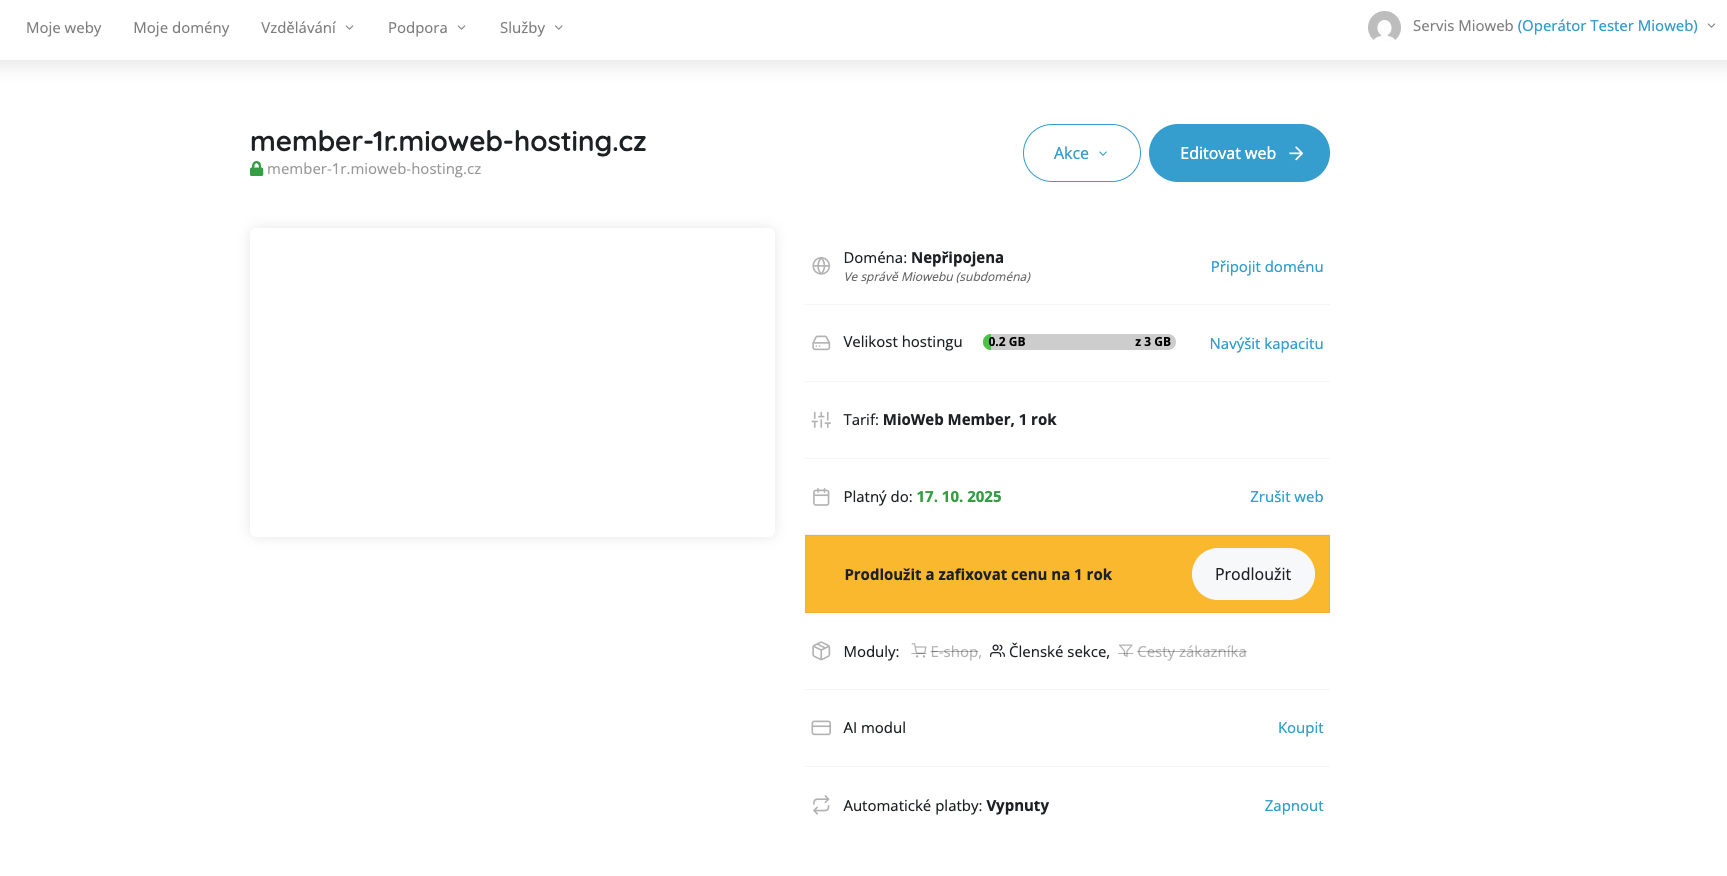Click the globe icon beside Doména
Viewport: 1727px width, 876px height.
tap(821, 266)
